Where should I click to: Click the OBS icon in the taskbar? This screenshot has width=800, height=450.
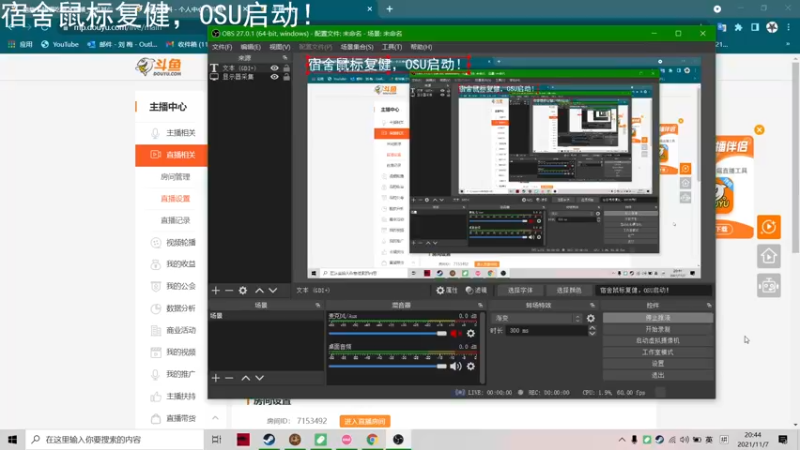(398, 439)
